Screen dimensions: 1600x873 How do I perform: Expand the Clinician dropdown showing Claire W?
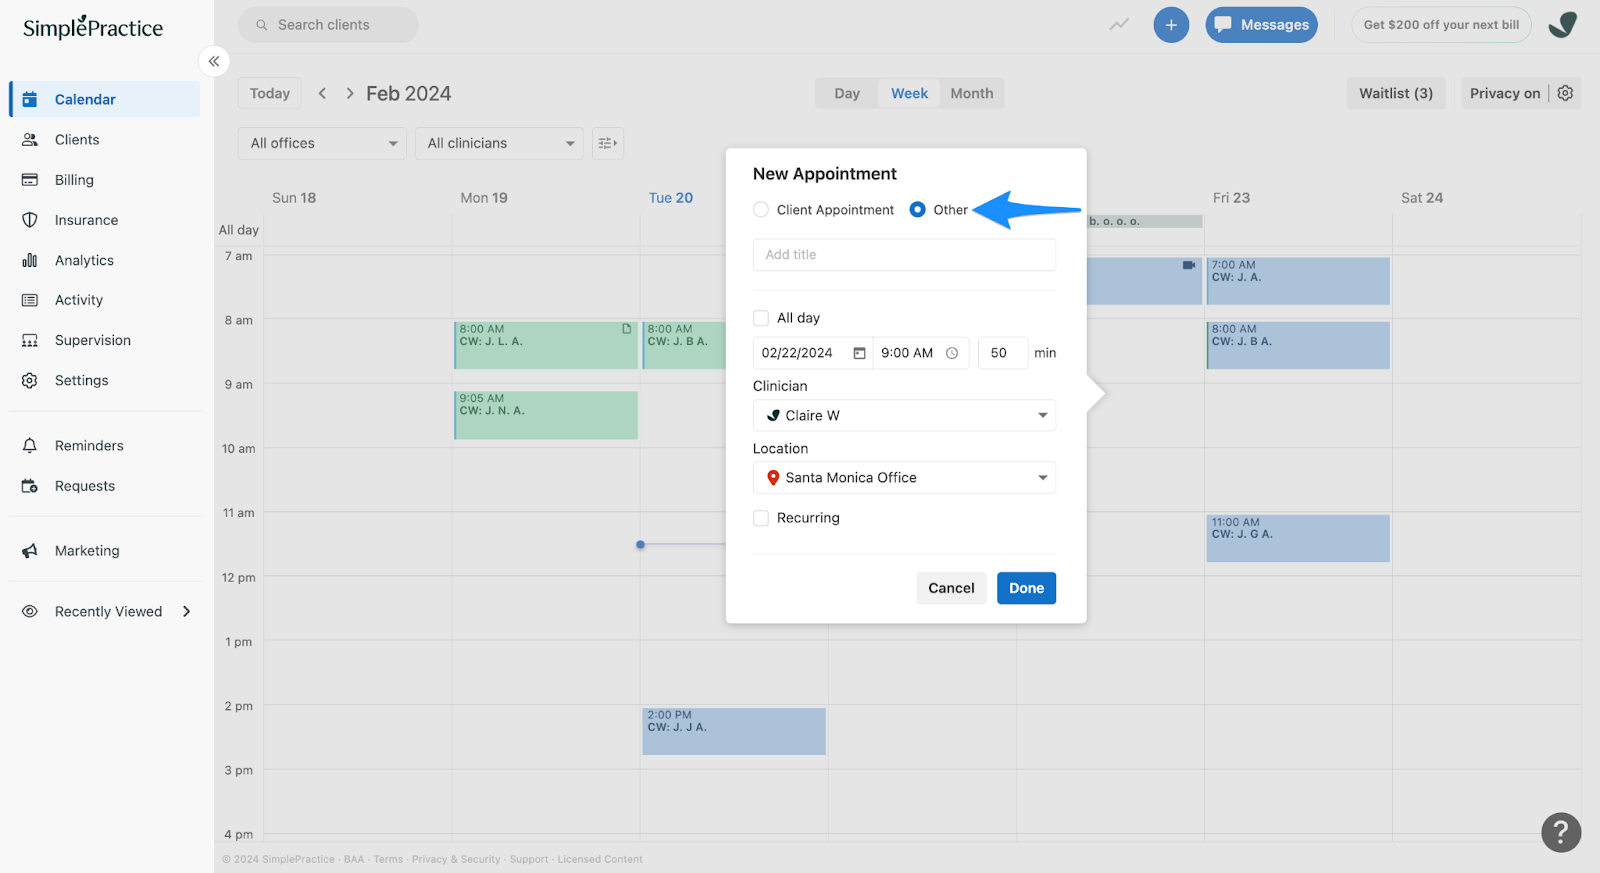(x=1041, y=415)
